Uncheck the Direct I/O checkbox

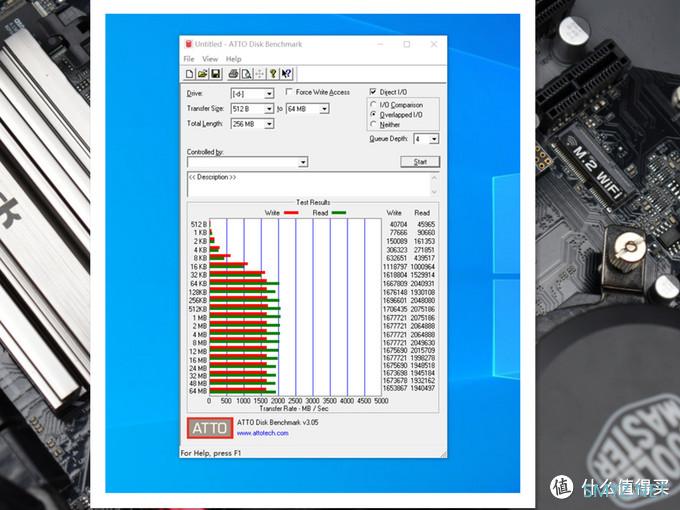pyautogui.click(x=373, y=92)
